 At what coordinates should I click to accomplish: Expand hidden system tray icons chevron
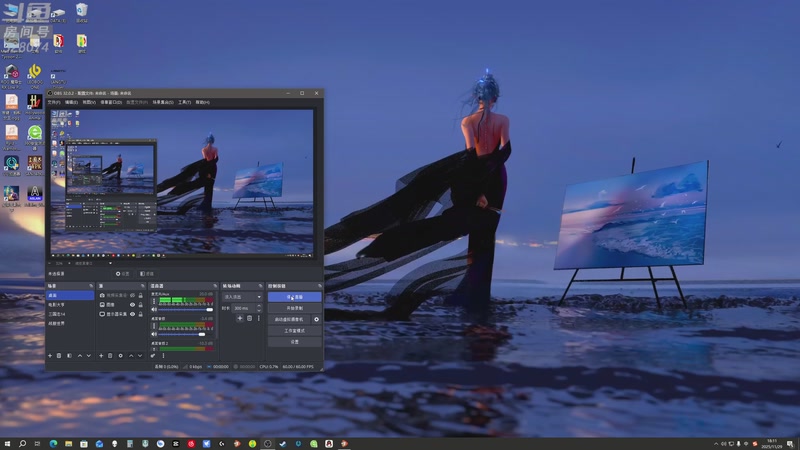(x=716, y=444)
